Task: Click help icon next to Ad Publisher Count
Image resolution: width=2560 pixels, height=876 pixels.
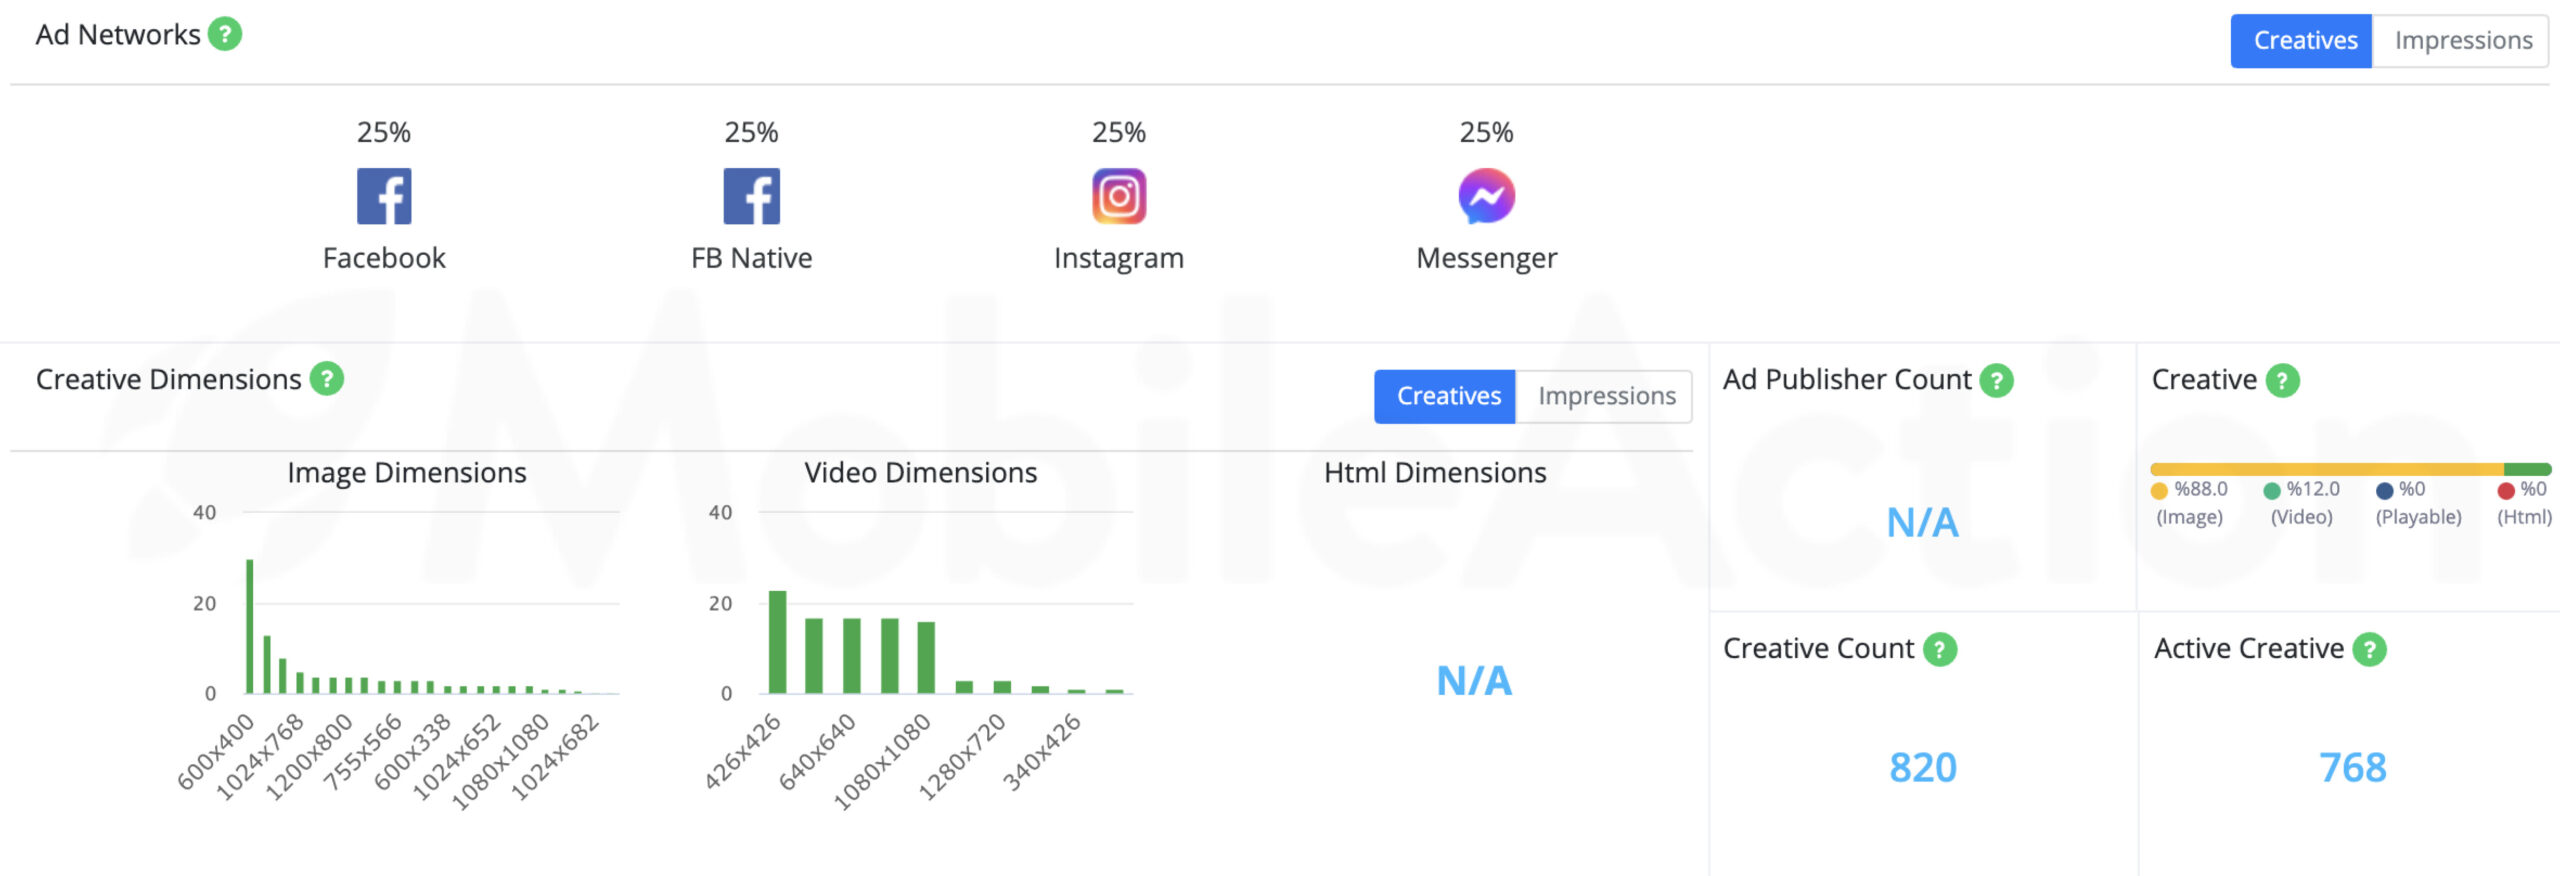Action: point(1997,380)
